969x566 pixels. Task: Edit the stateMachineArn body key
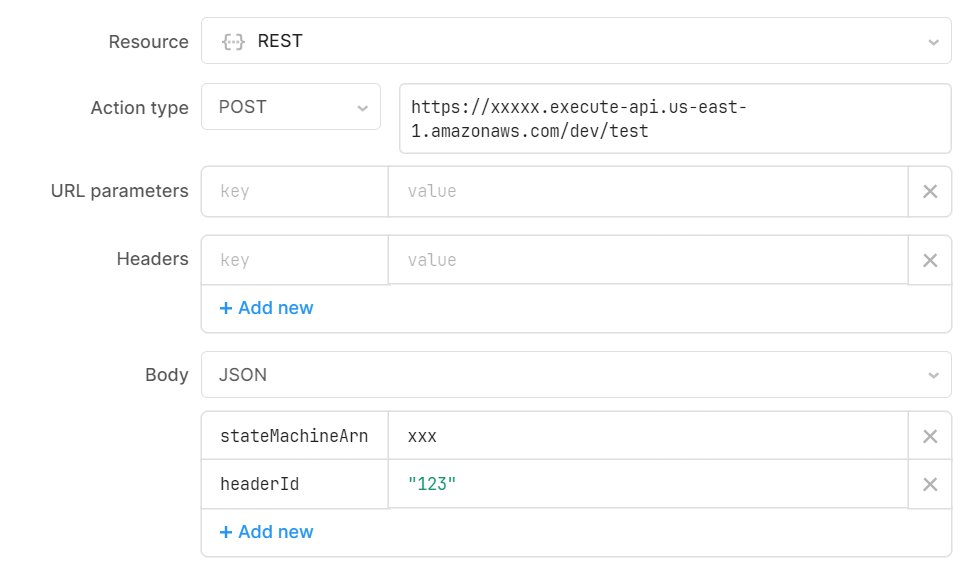tap(295, 436)
